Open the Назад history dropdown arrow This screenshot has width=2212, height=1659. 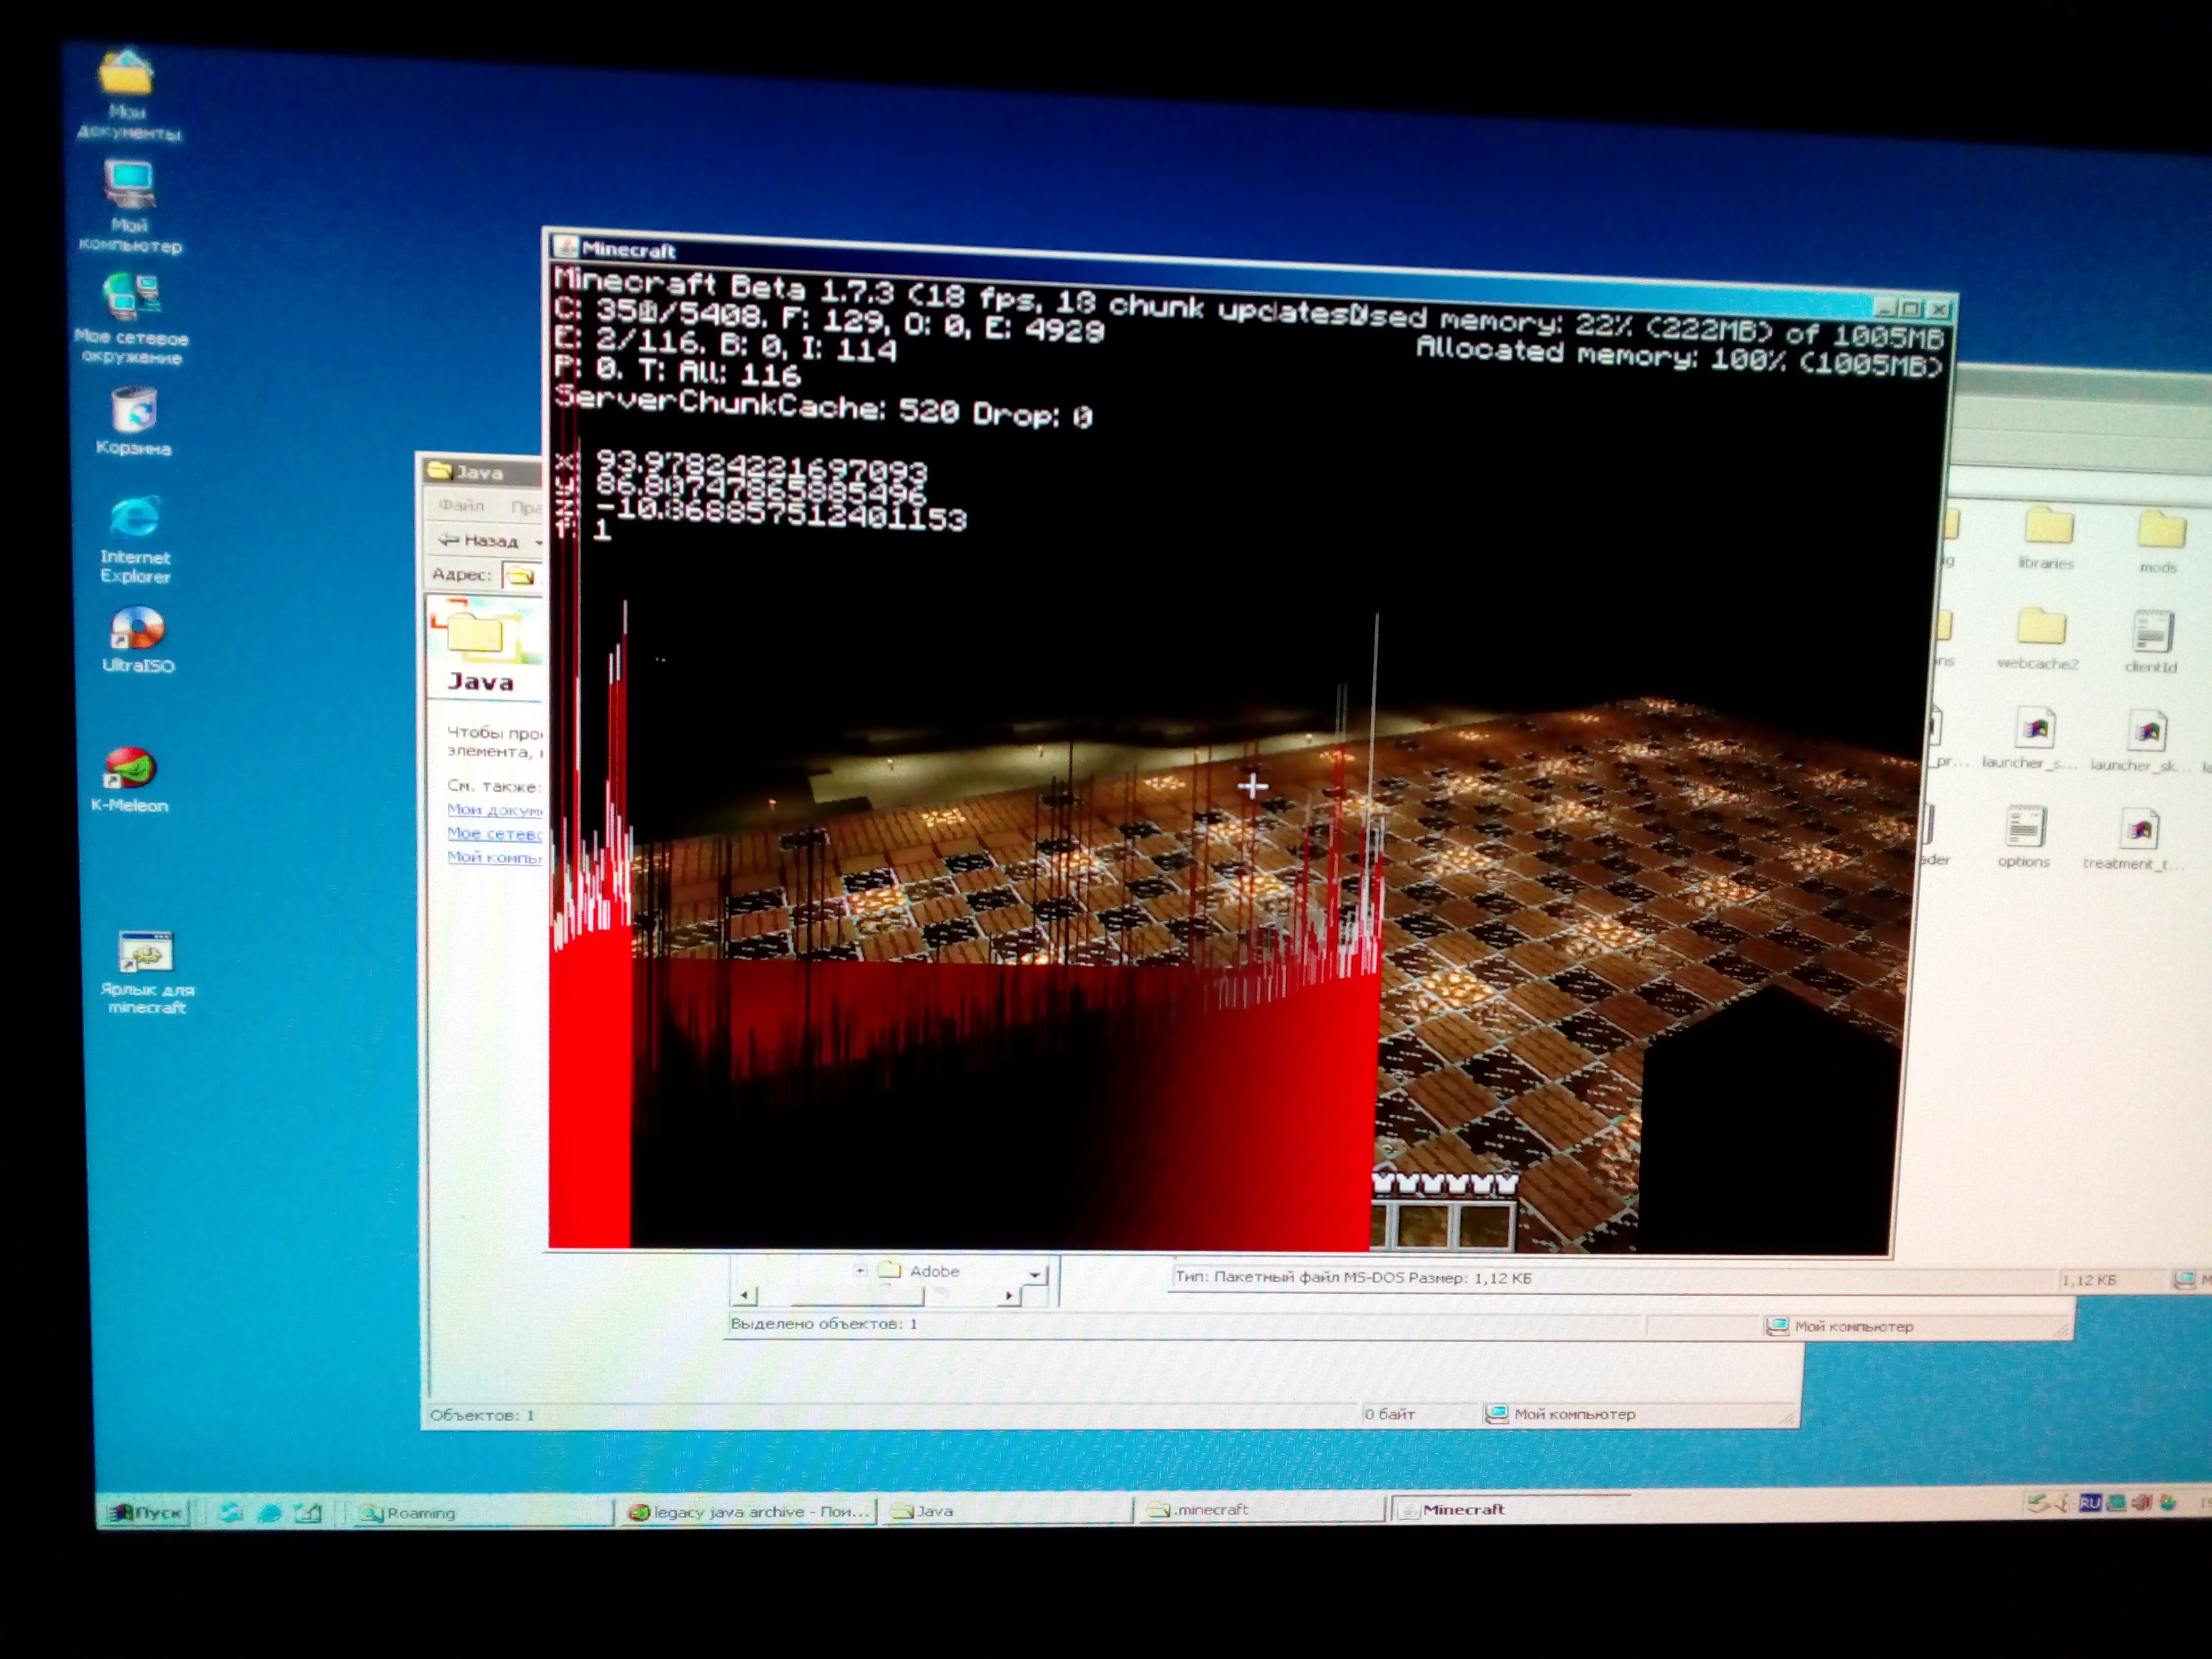pos(538,542)
